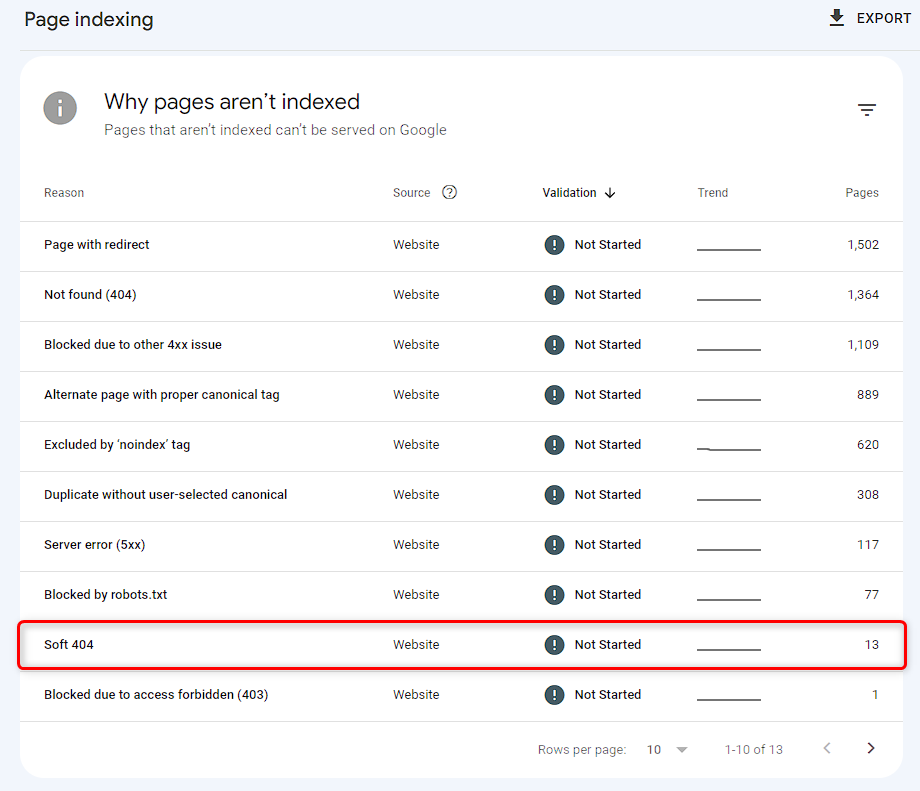
Task: Open Duplicate without user-selected canonical row
Action: pos(461,495)
